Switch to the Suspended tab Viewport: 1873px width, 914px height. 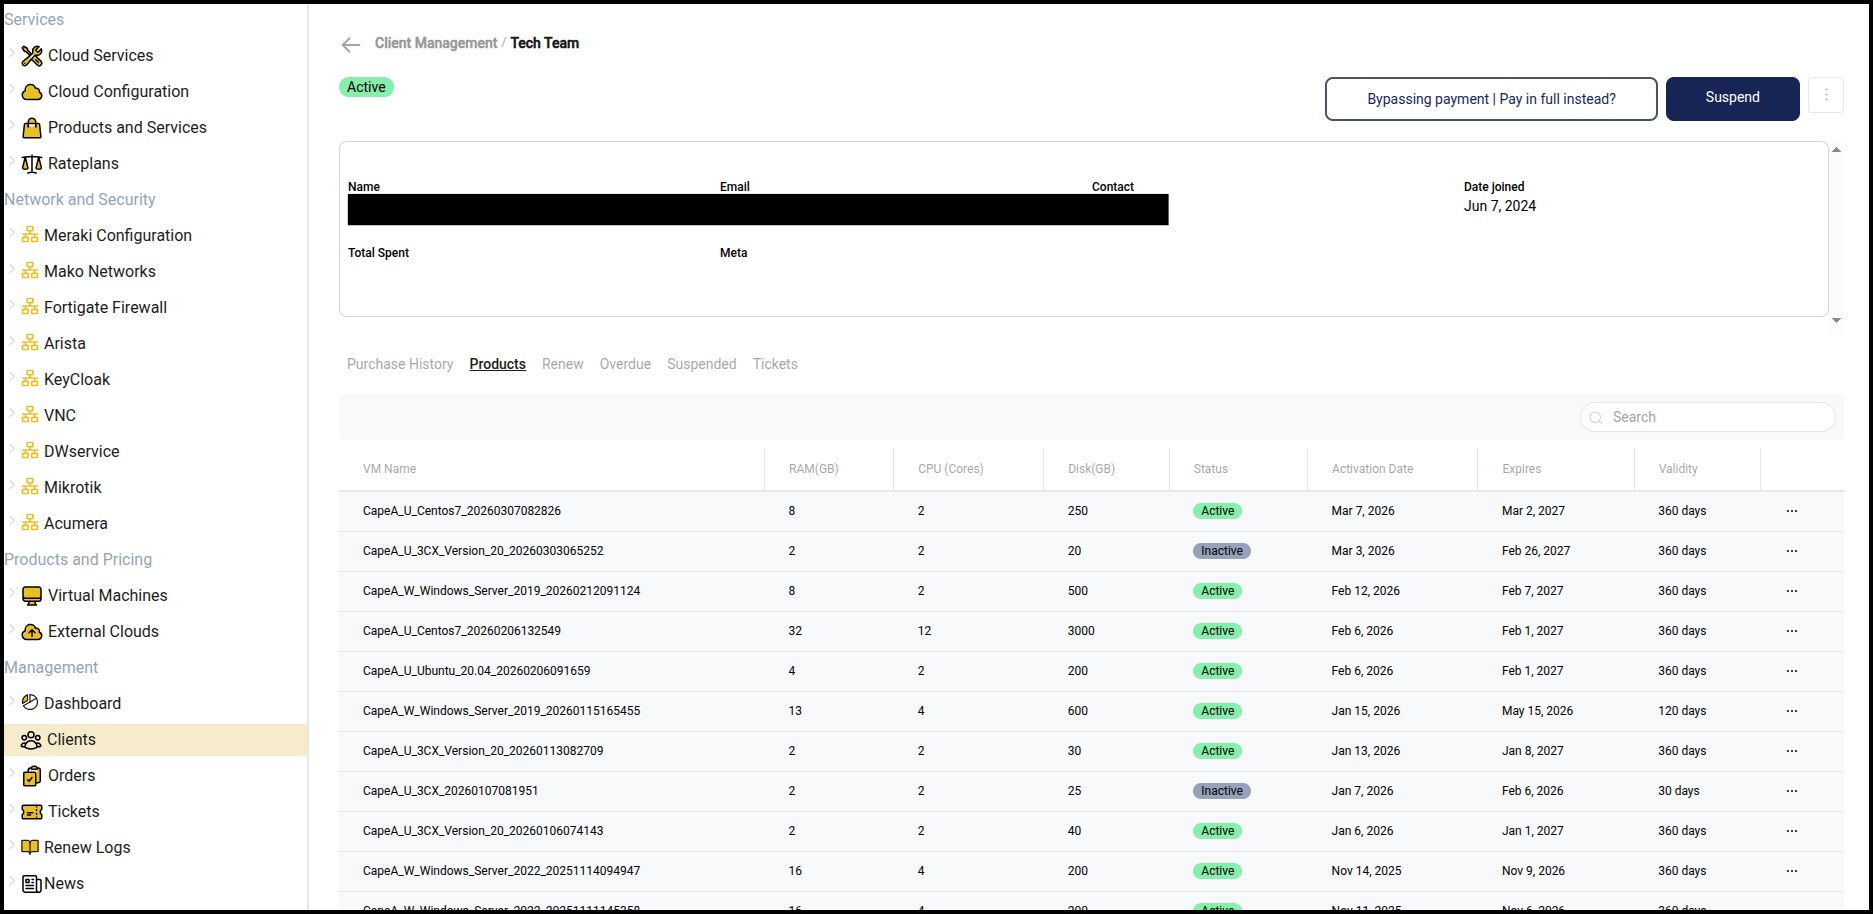pos(701,364)
